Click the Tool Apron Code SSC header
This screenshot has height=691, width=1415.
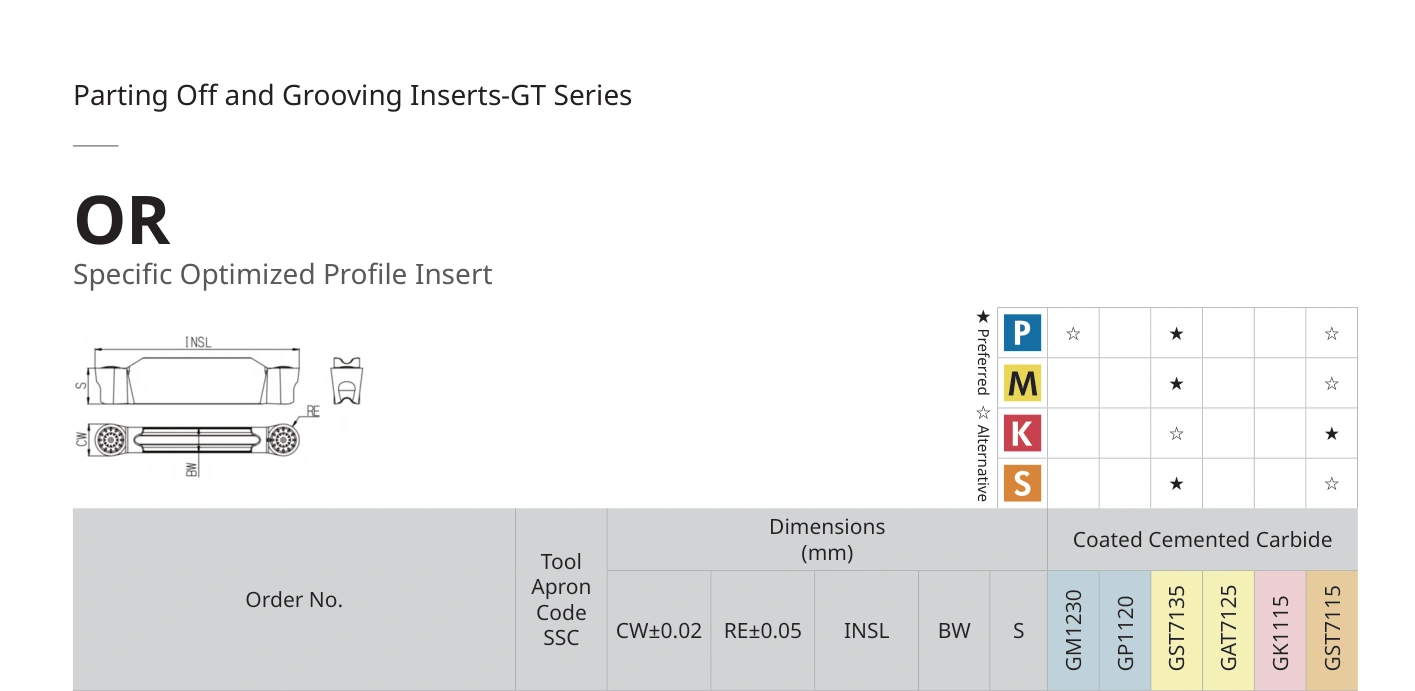tap(561, 600)
